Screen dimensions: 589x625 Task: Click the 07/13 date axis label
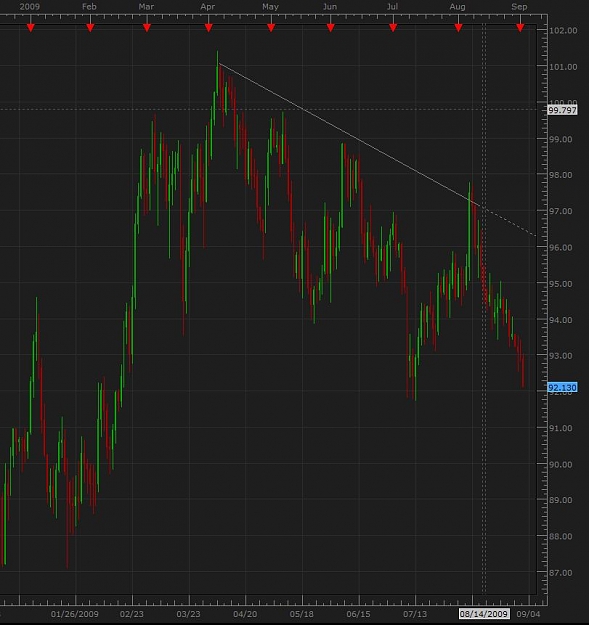(415, 614)
